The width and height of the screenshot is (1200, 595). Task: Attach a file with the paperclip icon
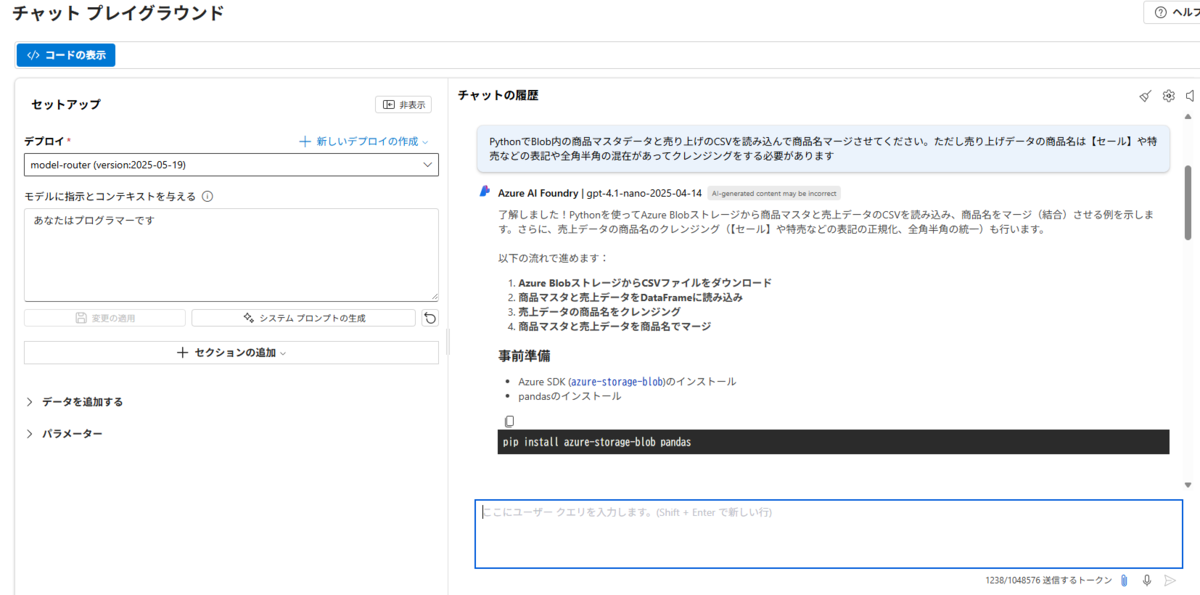(1124, 581)
